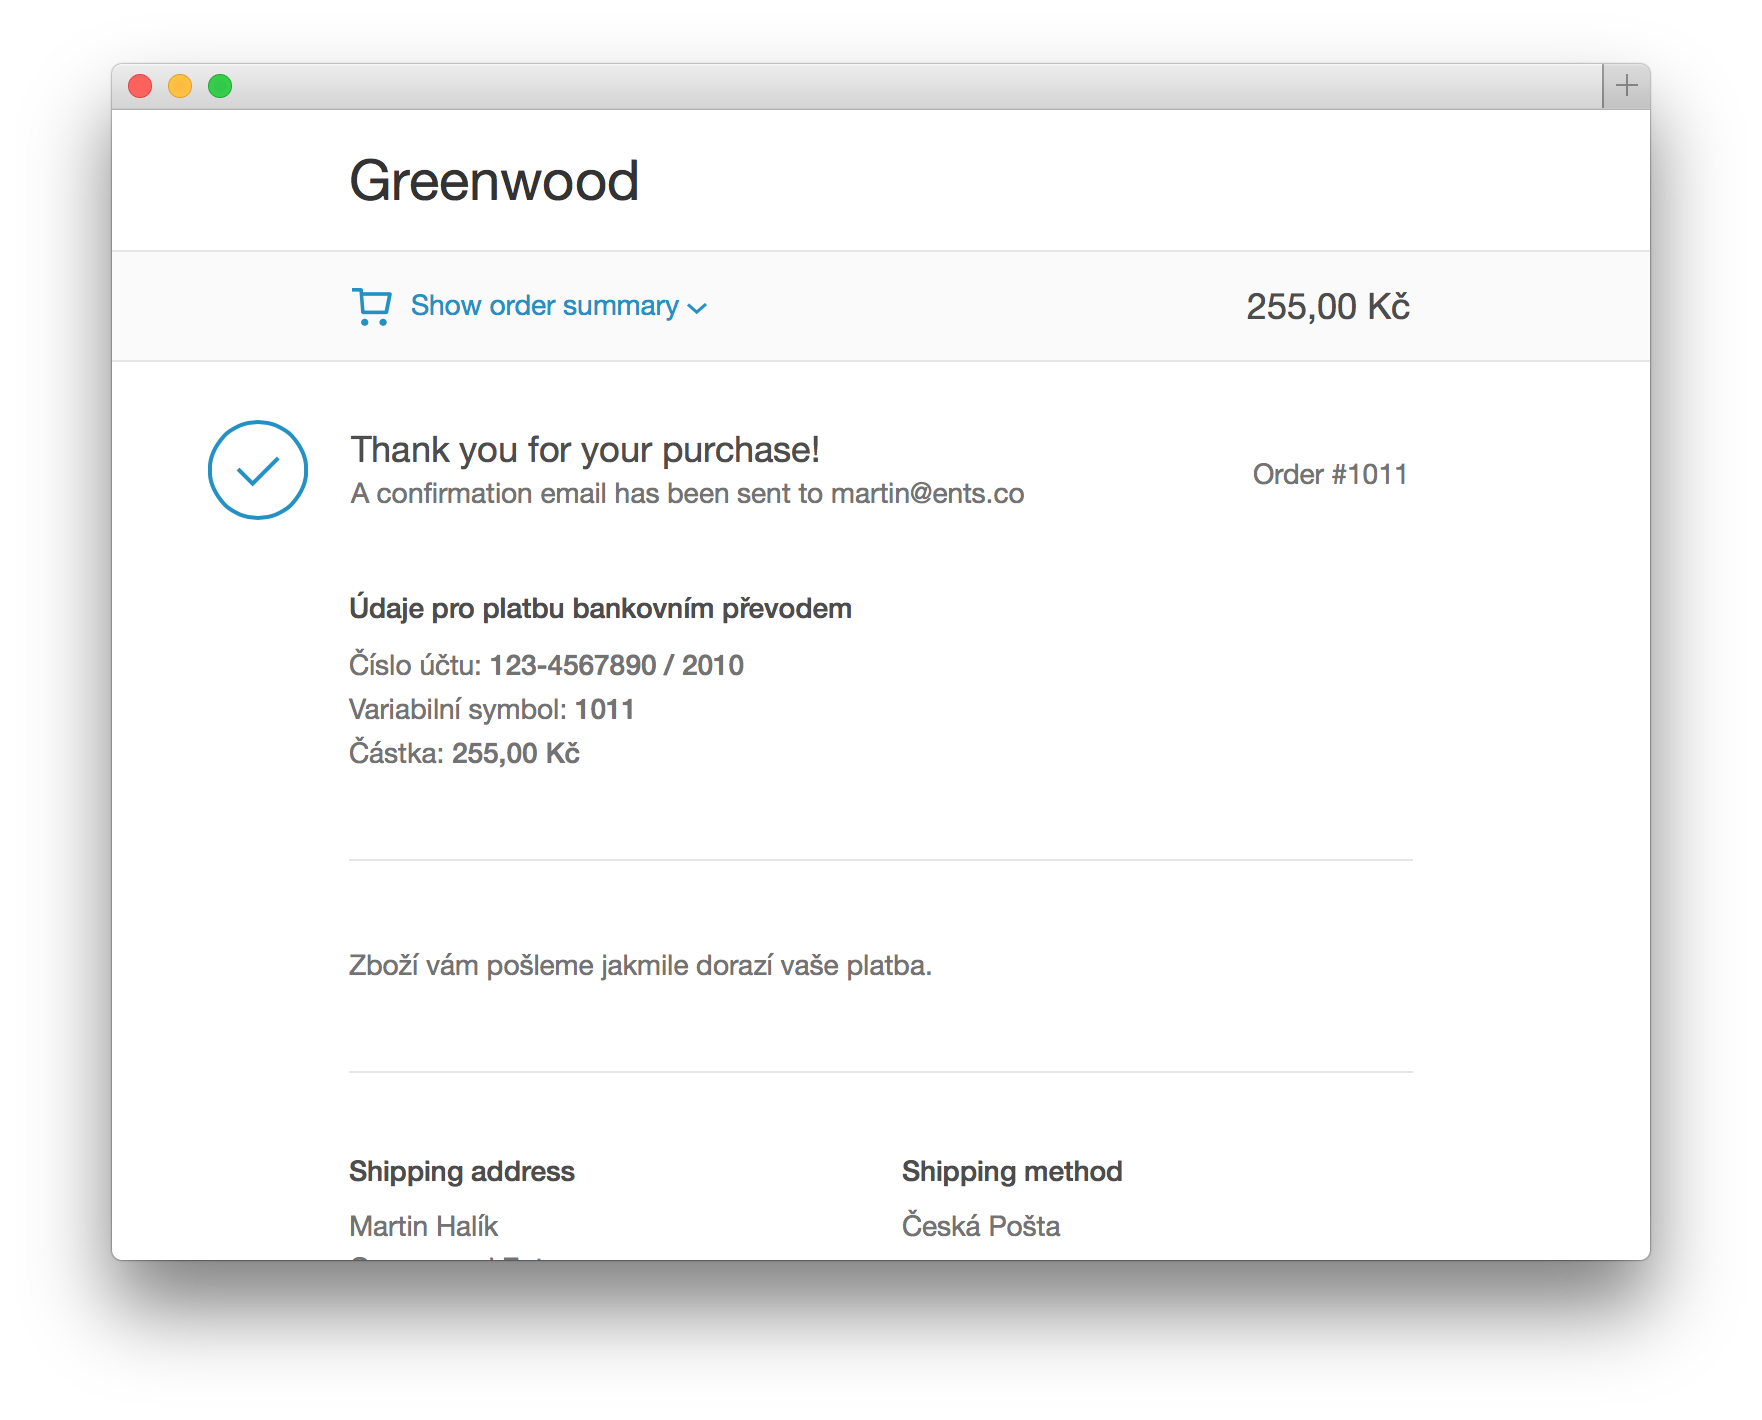The height and width of the screenshot is (1420, 1762).
Task: Show order summary
Action: click(544, 306)
